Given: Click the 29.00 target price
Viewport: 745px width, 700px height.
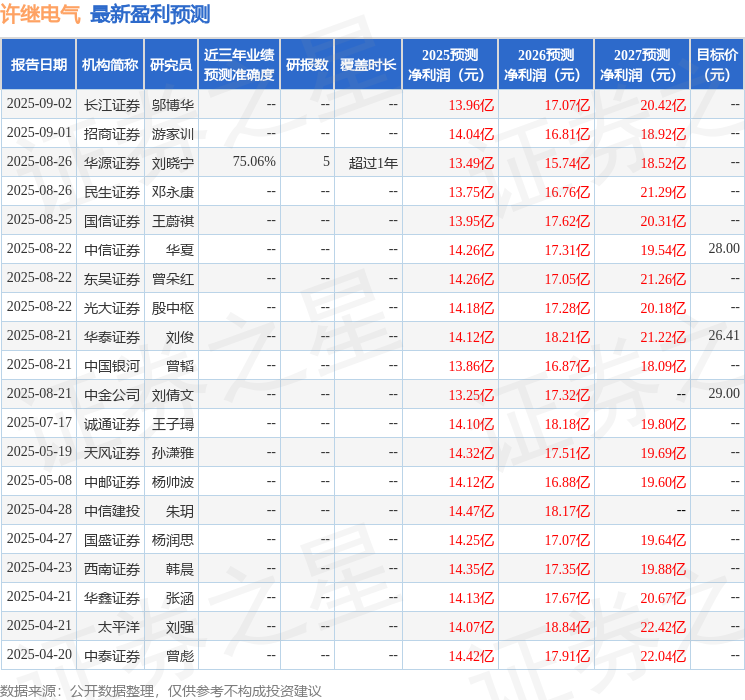Looking at the screenshot, I should 724,393.
